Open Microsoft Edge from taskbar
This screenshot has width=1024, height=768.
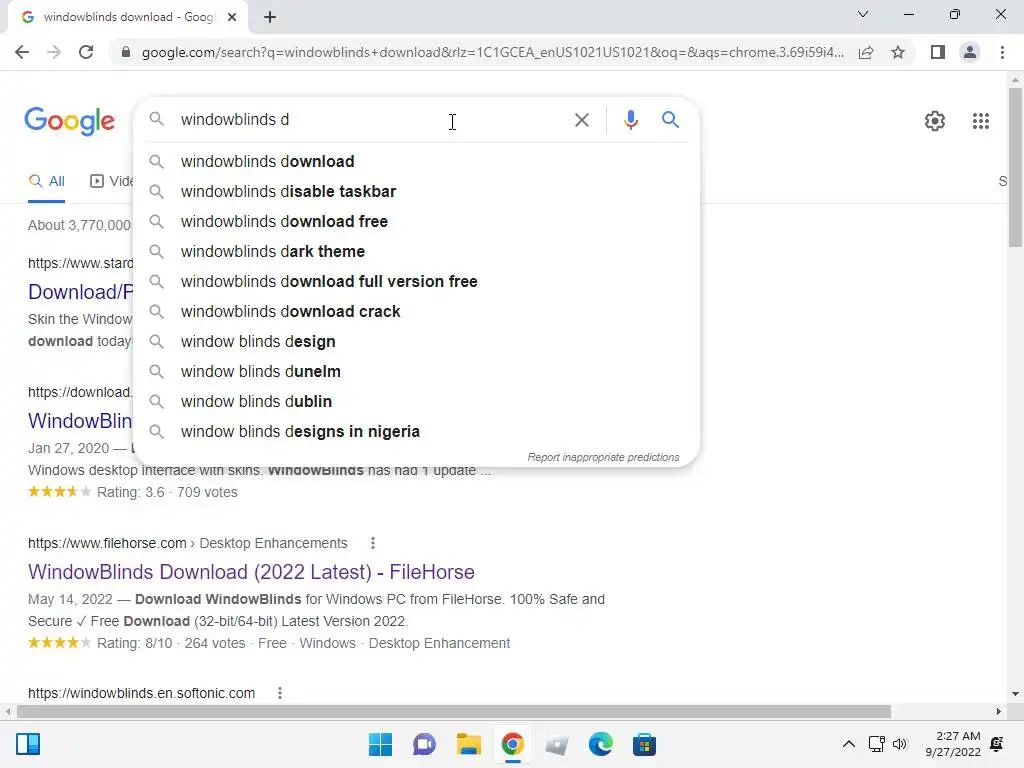coord(600,744)
